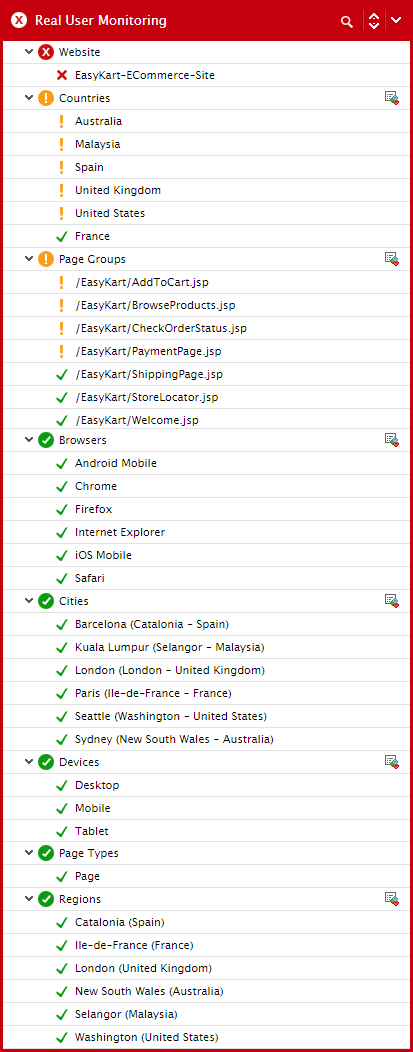Collapse the Website tree node
Viewport: 413px width, 1052px height.
click(29, 52)
